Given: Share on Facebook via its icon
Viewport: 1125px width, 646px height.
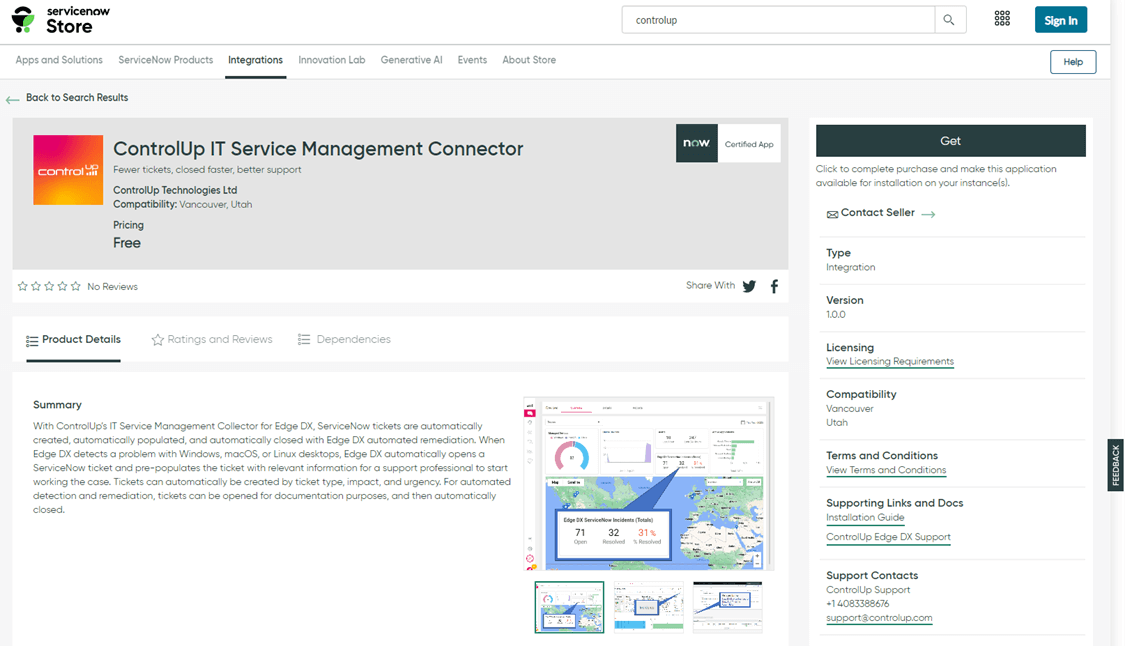Looking at the screenshot, I should pyautogui.click(x=774, y=286).
